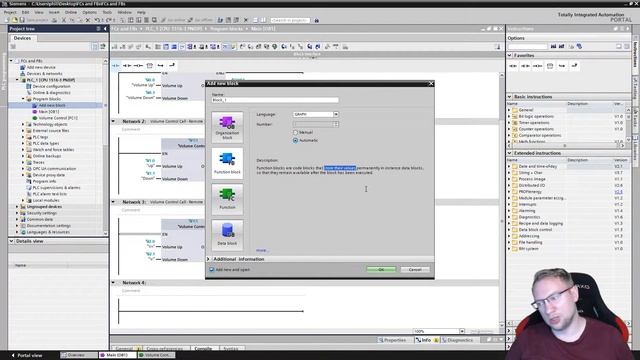Insert assignment coil from editor toolbar
Screen dimensions: 640x360
138,65
